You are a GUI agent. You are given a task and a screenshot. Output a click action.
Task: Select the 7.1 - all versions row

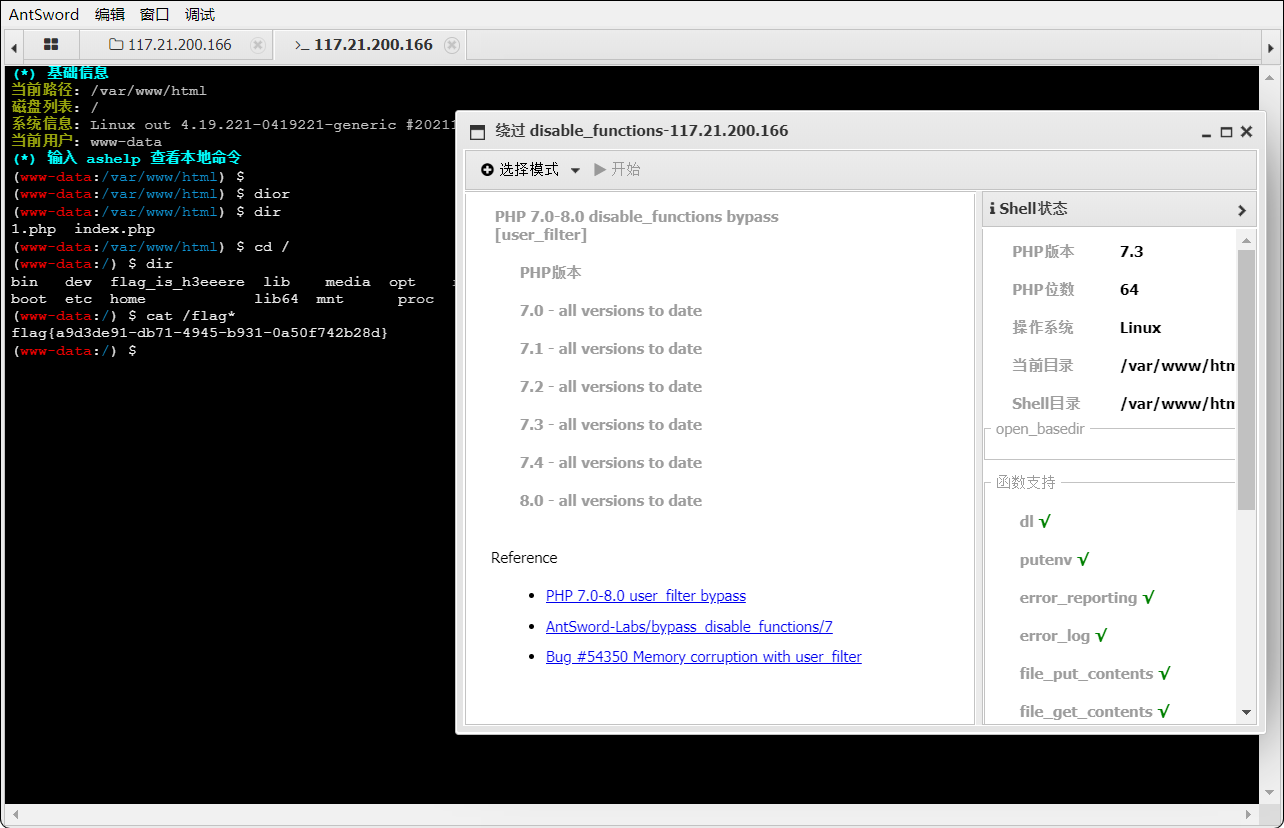tap(611, 349)
